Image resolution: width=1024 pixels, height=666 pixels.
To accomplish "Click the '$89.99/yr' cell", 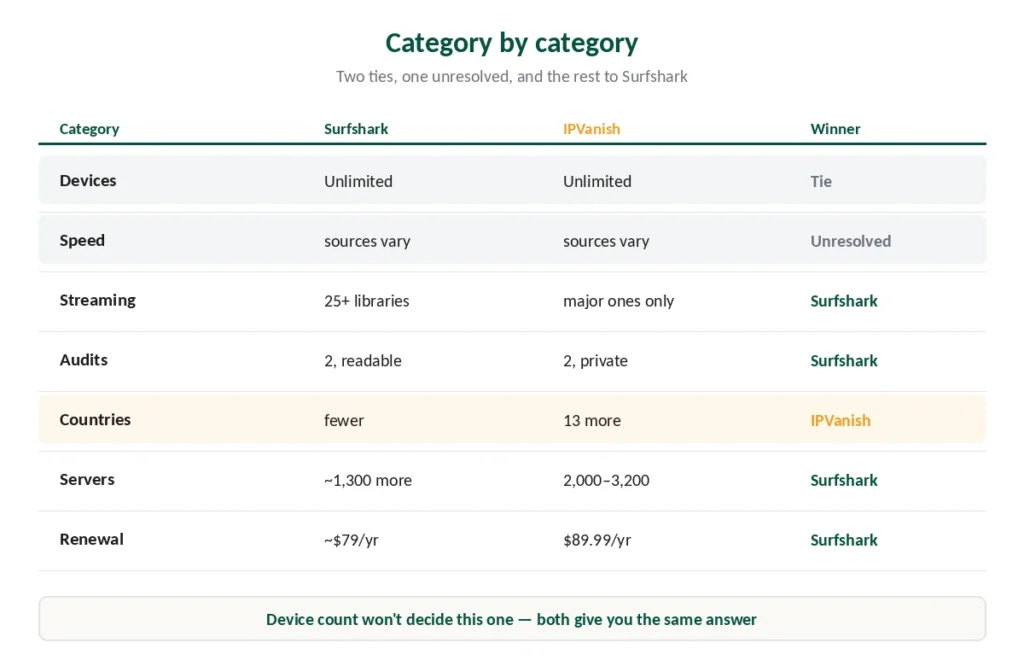I will pyautogui.click(x=597, y=540).
